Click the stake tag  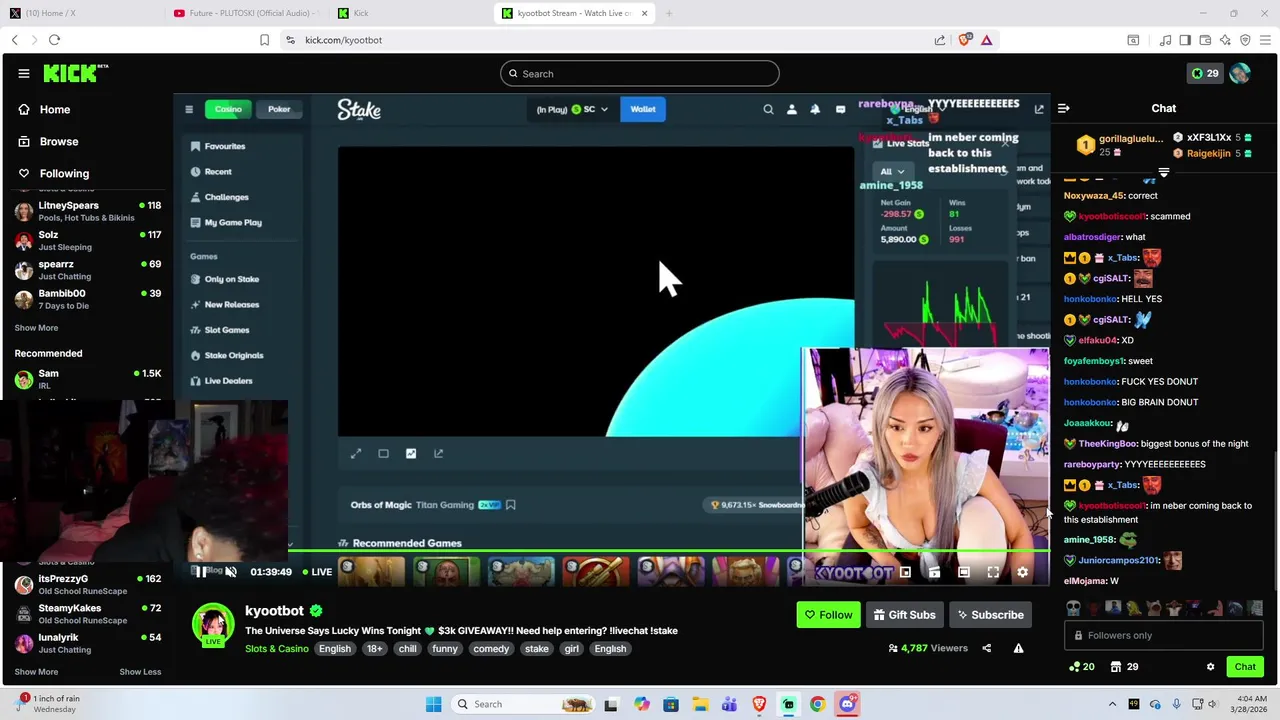[x=537, y=649]
